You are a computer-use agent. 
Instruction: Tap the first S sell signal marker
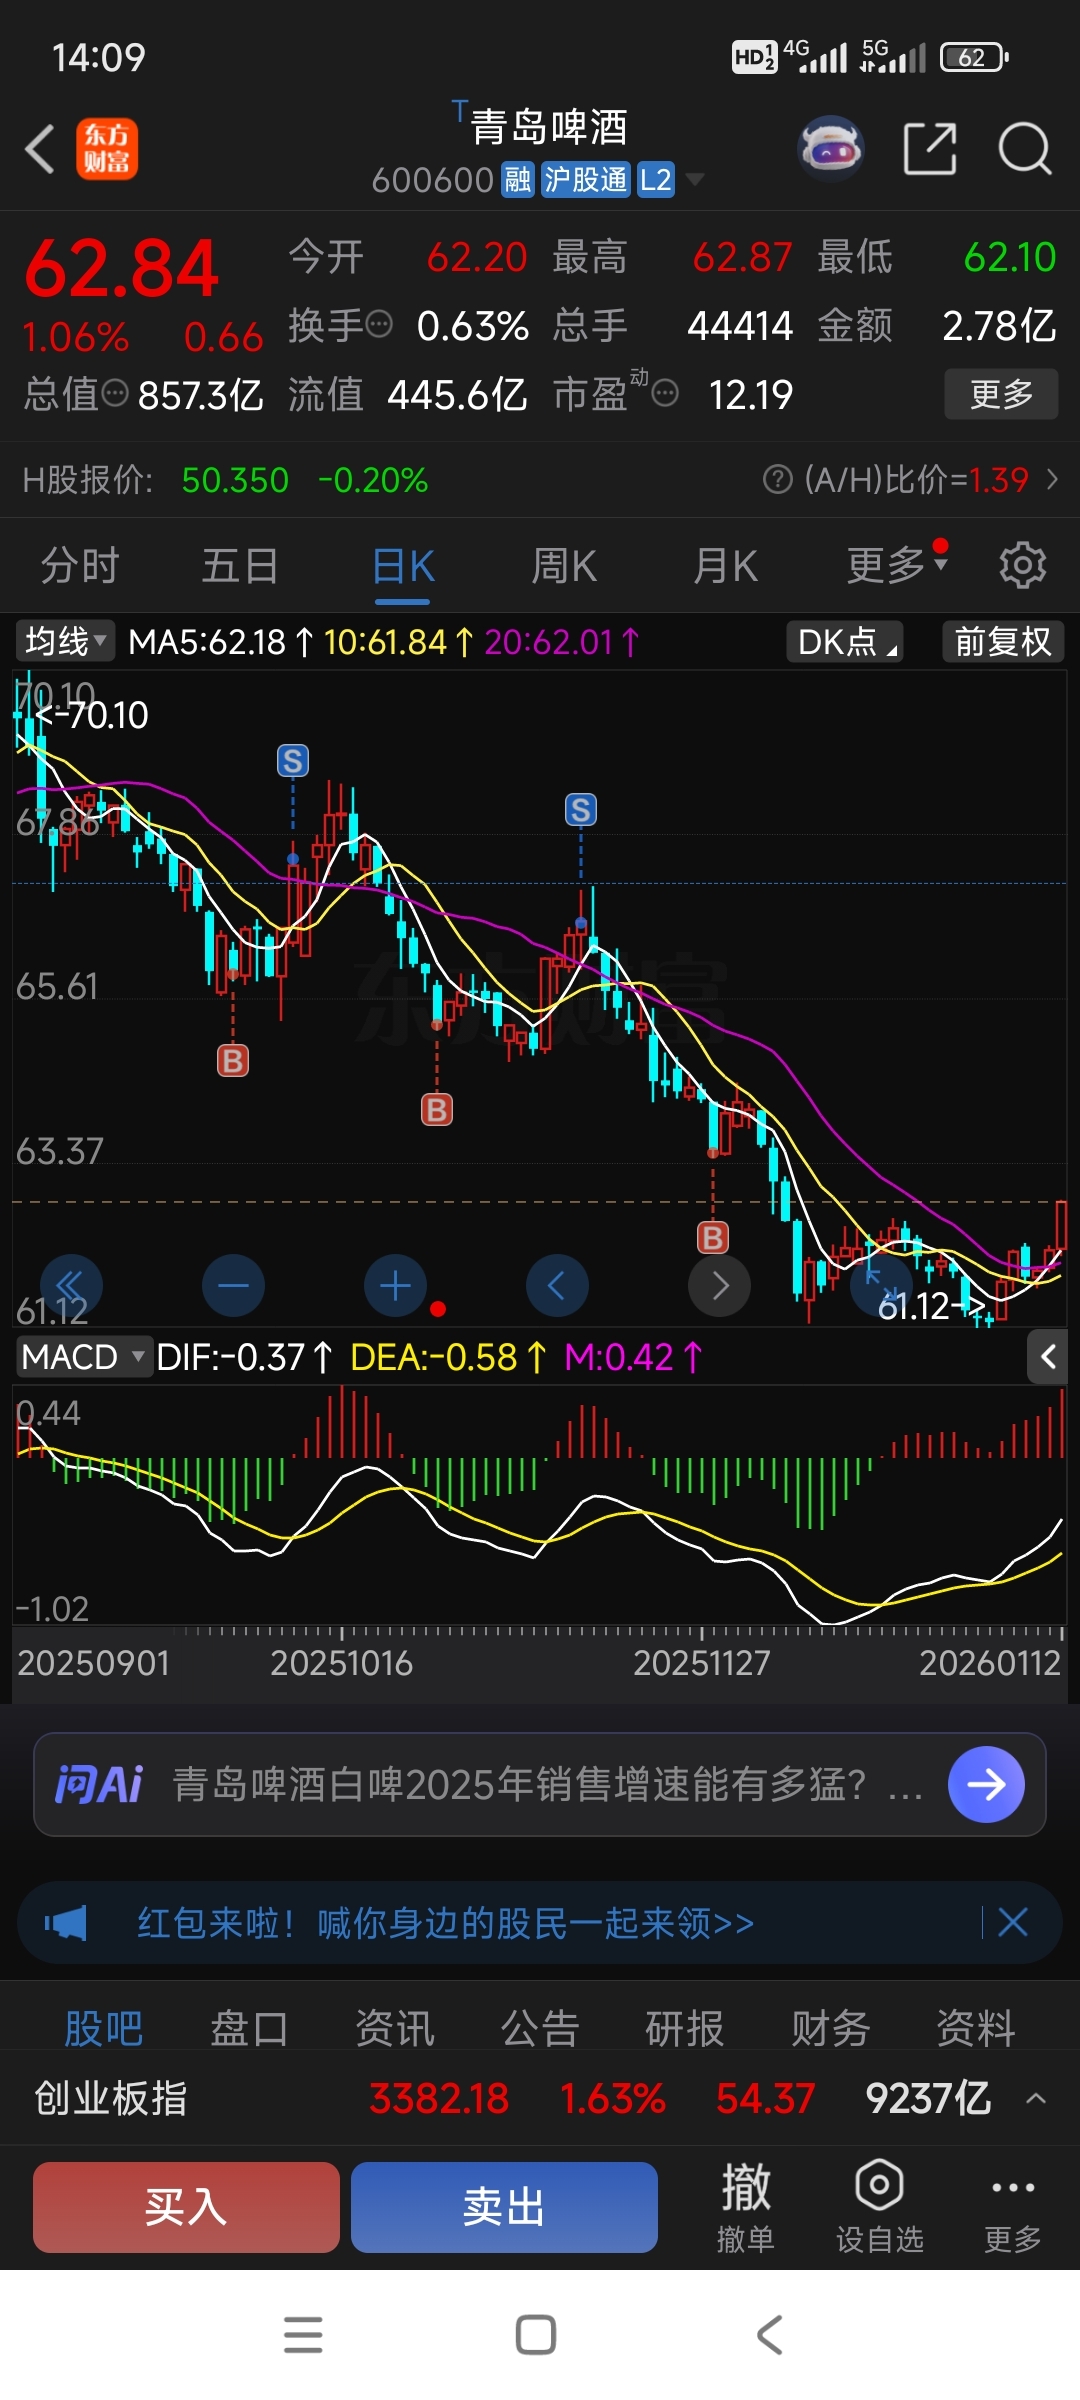pos(293,761)
